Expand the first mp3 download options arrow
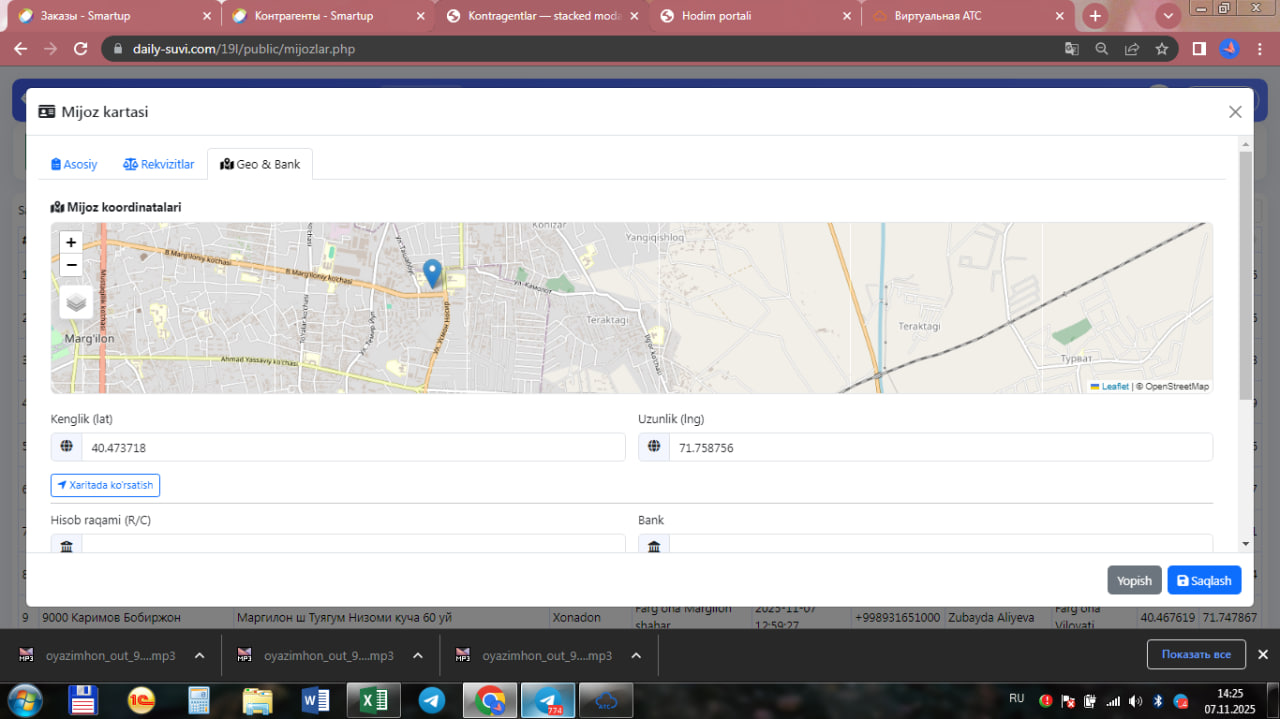This screenshot has height=719, width=1280. click(x=199, y=656)
